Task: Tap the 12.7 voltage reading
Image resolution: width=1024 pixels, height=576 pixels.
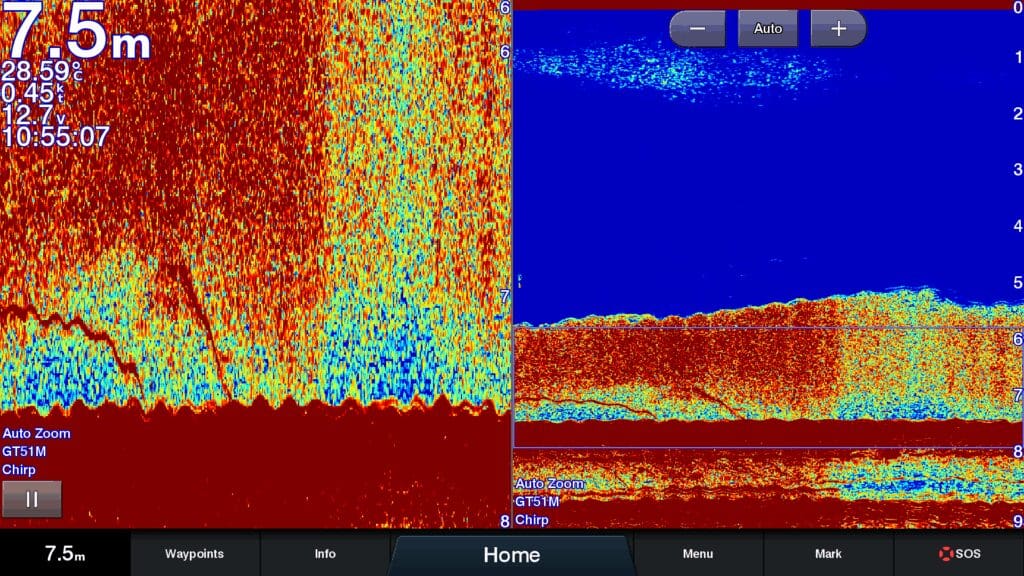Action: 35,115
